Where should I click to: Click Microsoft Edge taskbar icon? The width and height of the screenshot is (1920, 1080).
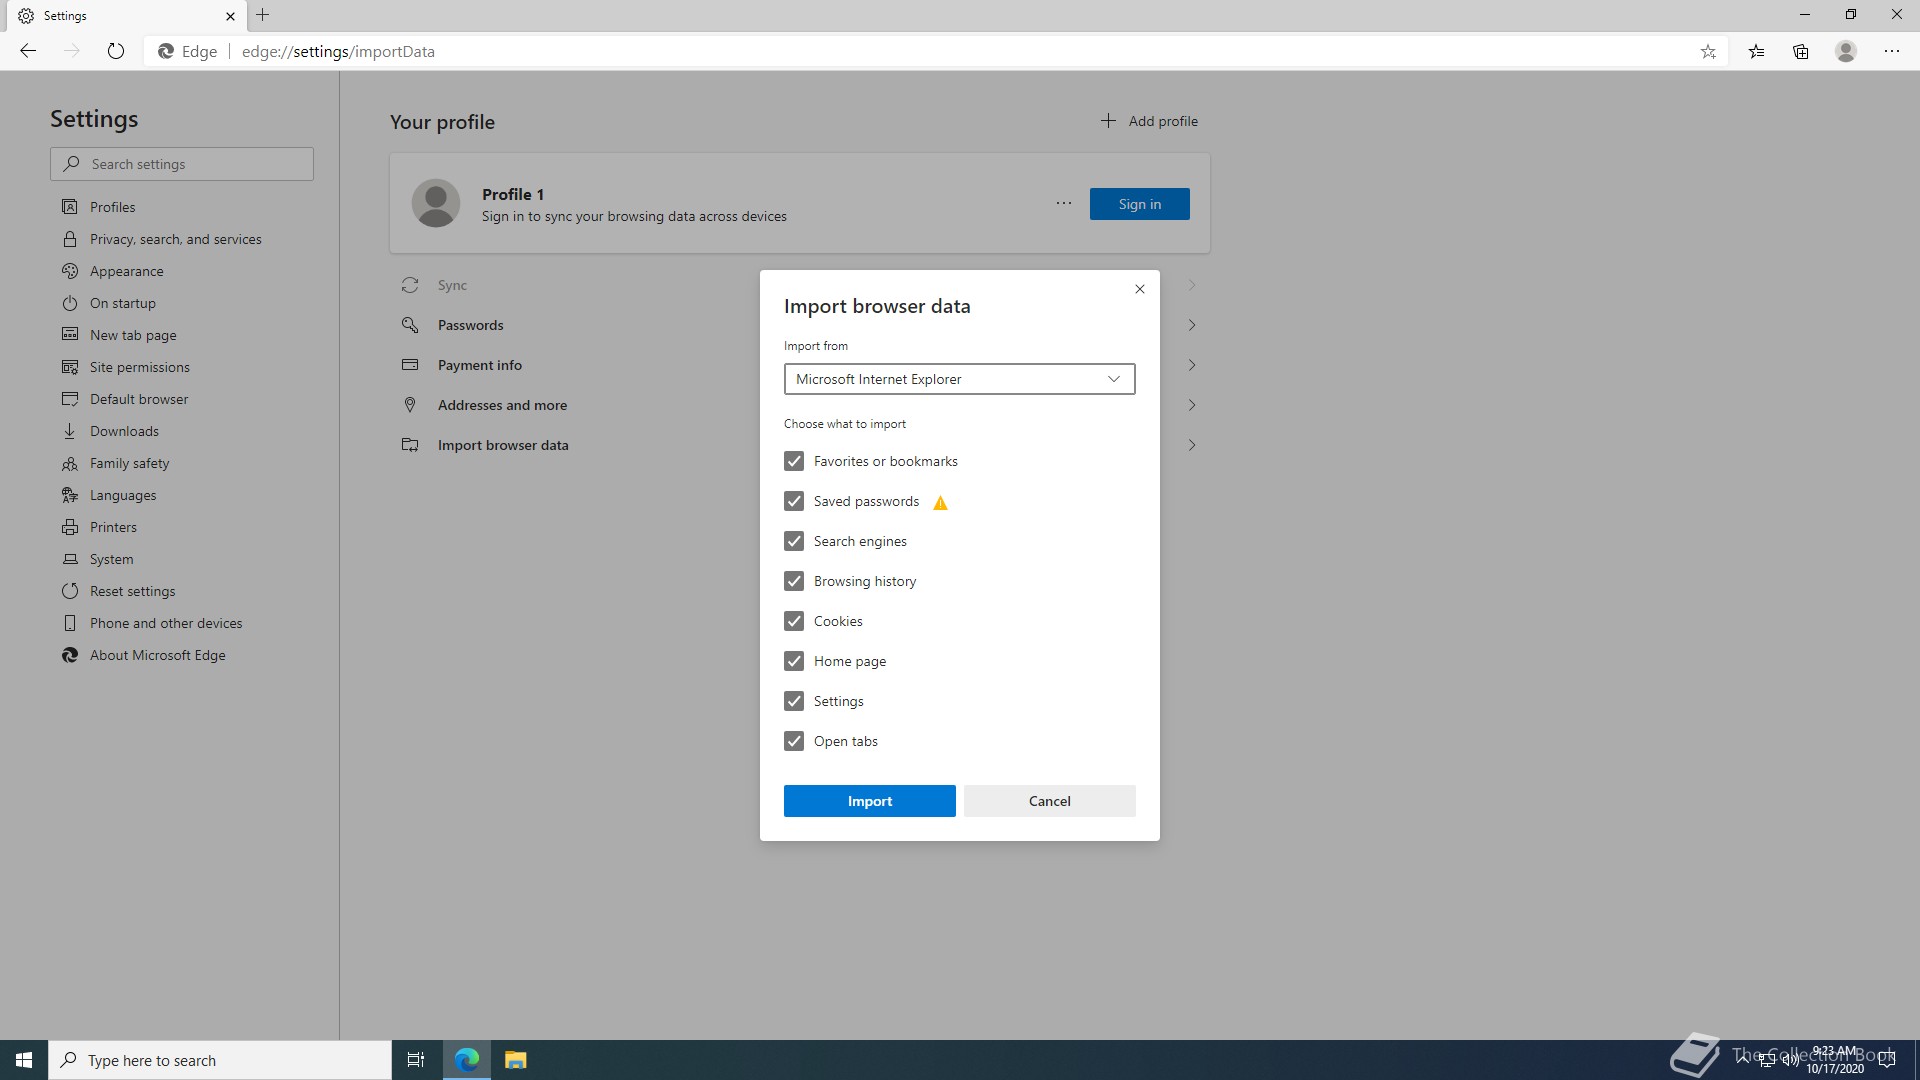pyautogui.click(x=467, y=1060)
